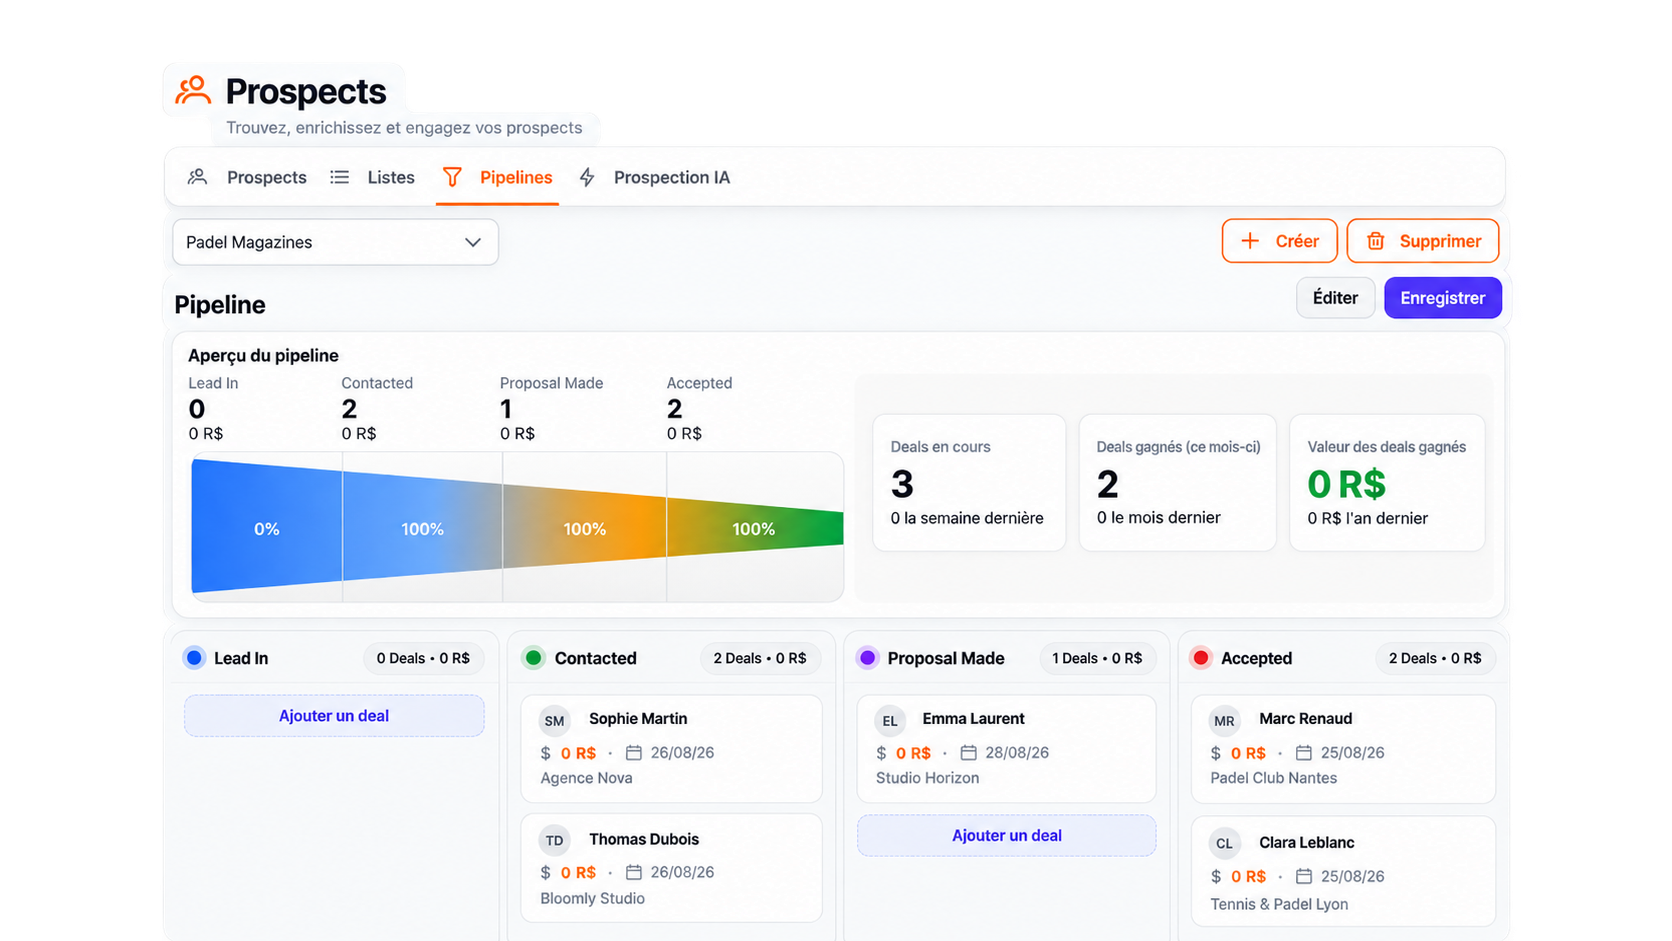
Task: Click the 'Tennis & Padel Lyon' company text
Action: (1279, 904)
